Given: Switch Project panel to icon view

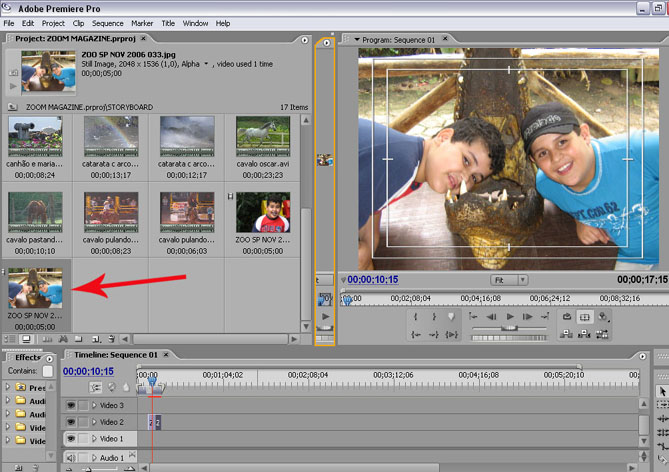Looking at the screenshot, I should coord(26,339).
